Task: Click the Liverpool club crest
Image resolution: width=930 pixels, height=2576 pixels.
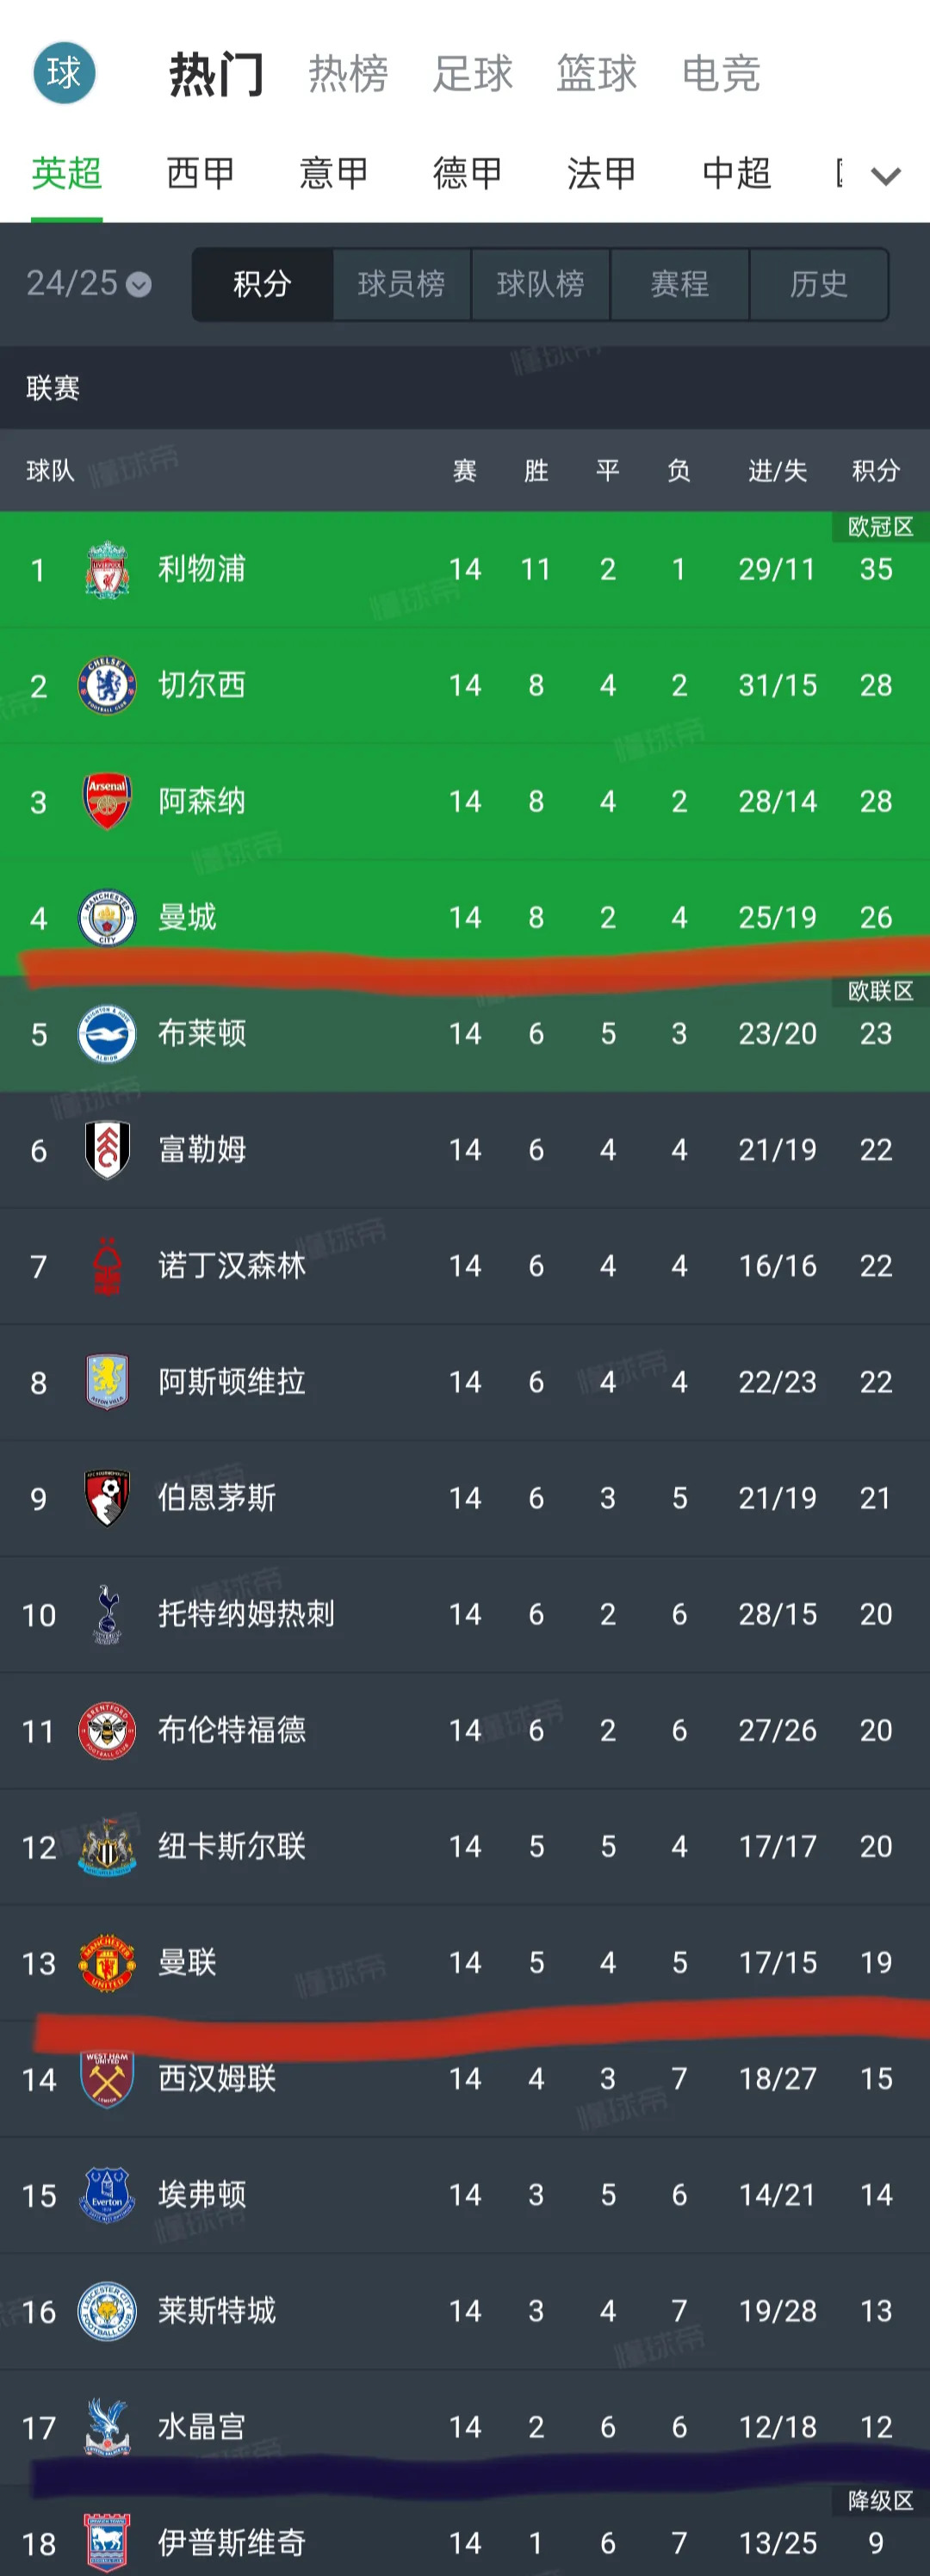Action: pos(107,570)
